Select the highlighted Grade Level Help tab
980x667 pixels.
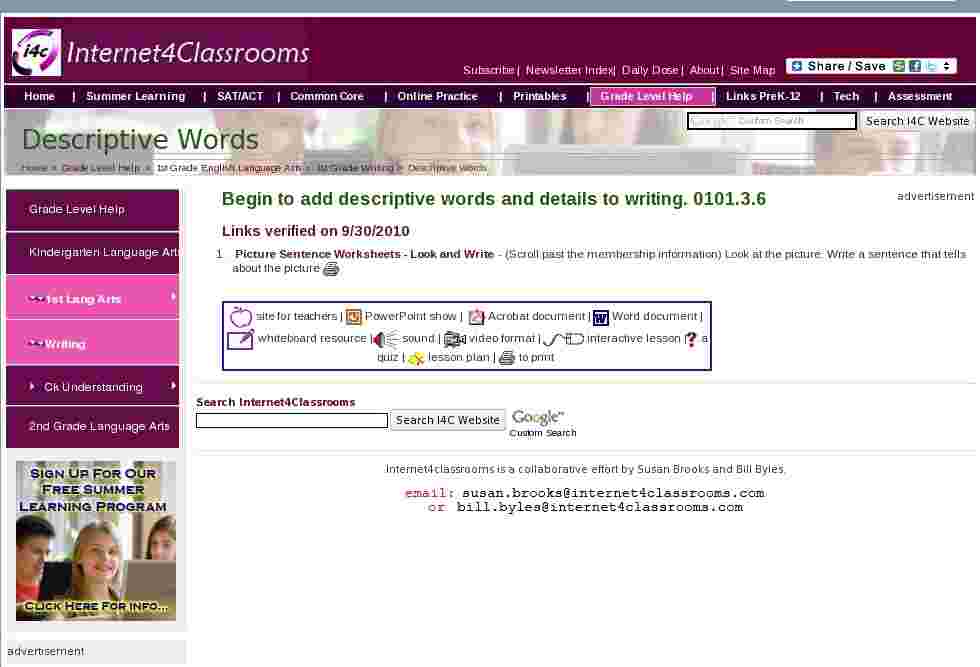pos(652,96)
